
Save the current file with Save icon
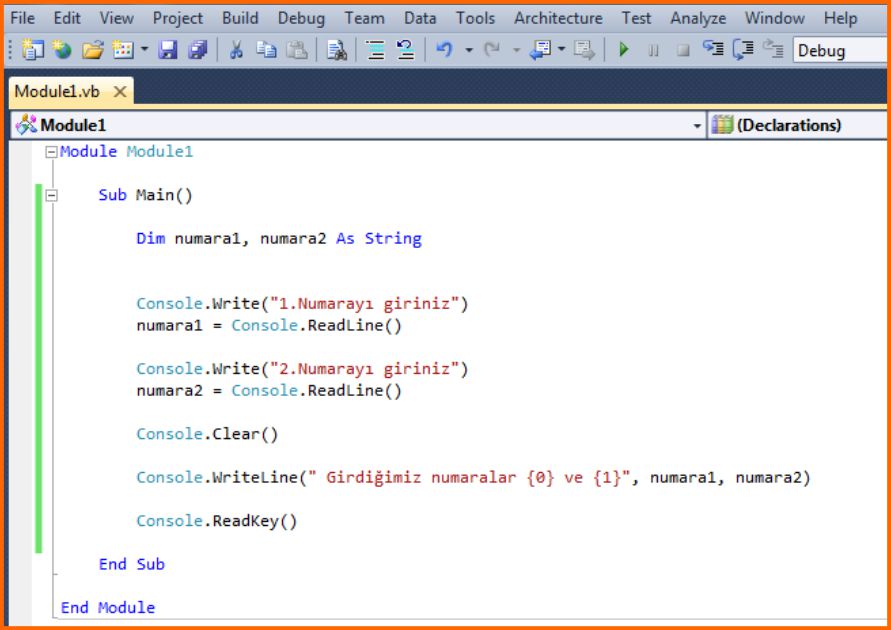(168, 50)
